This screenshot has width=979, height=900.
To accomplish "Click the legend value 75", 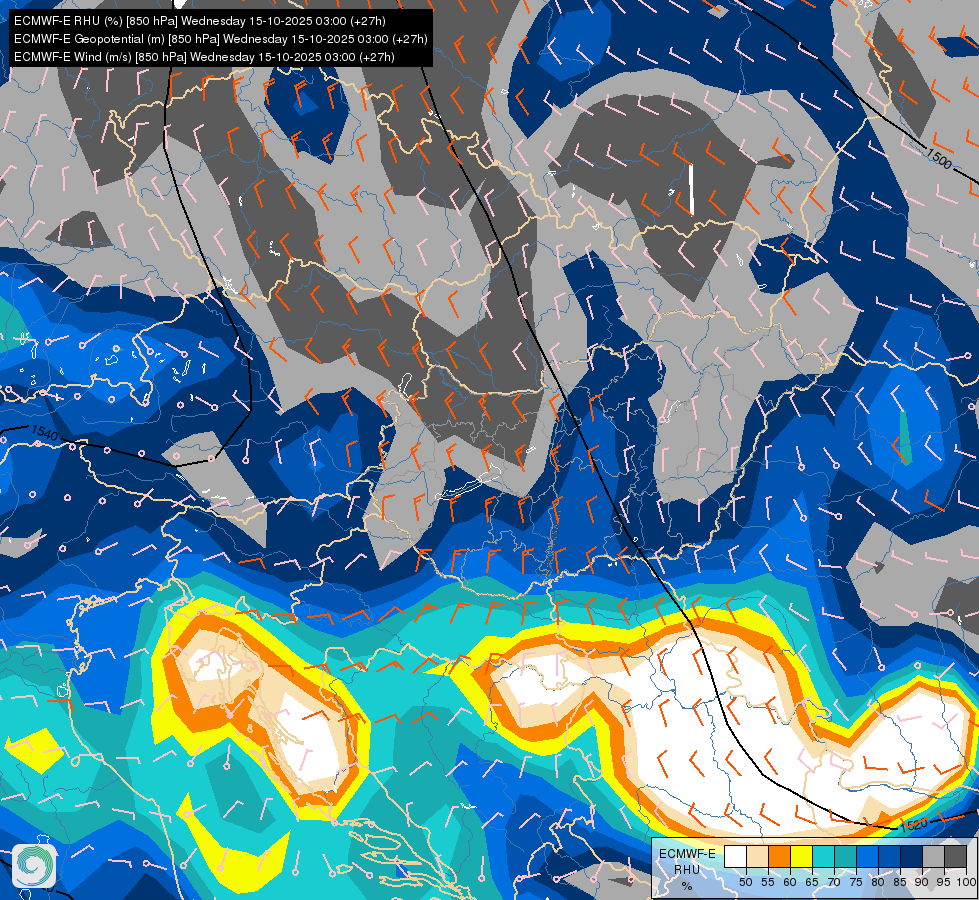I will coord(856,882).
